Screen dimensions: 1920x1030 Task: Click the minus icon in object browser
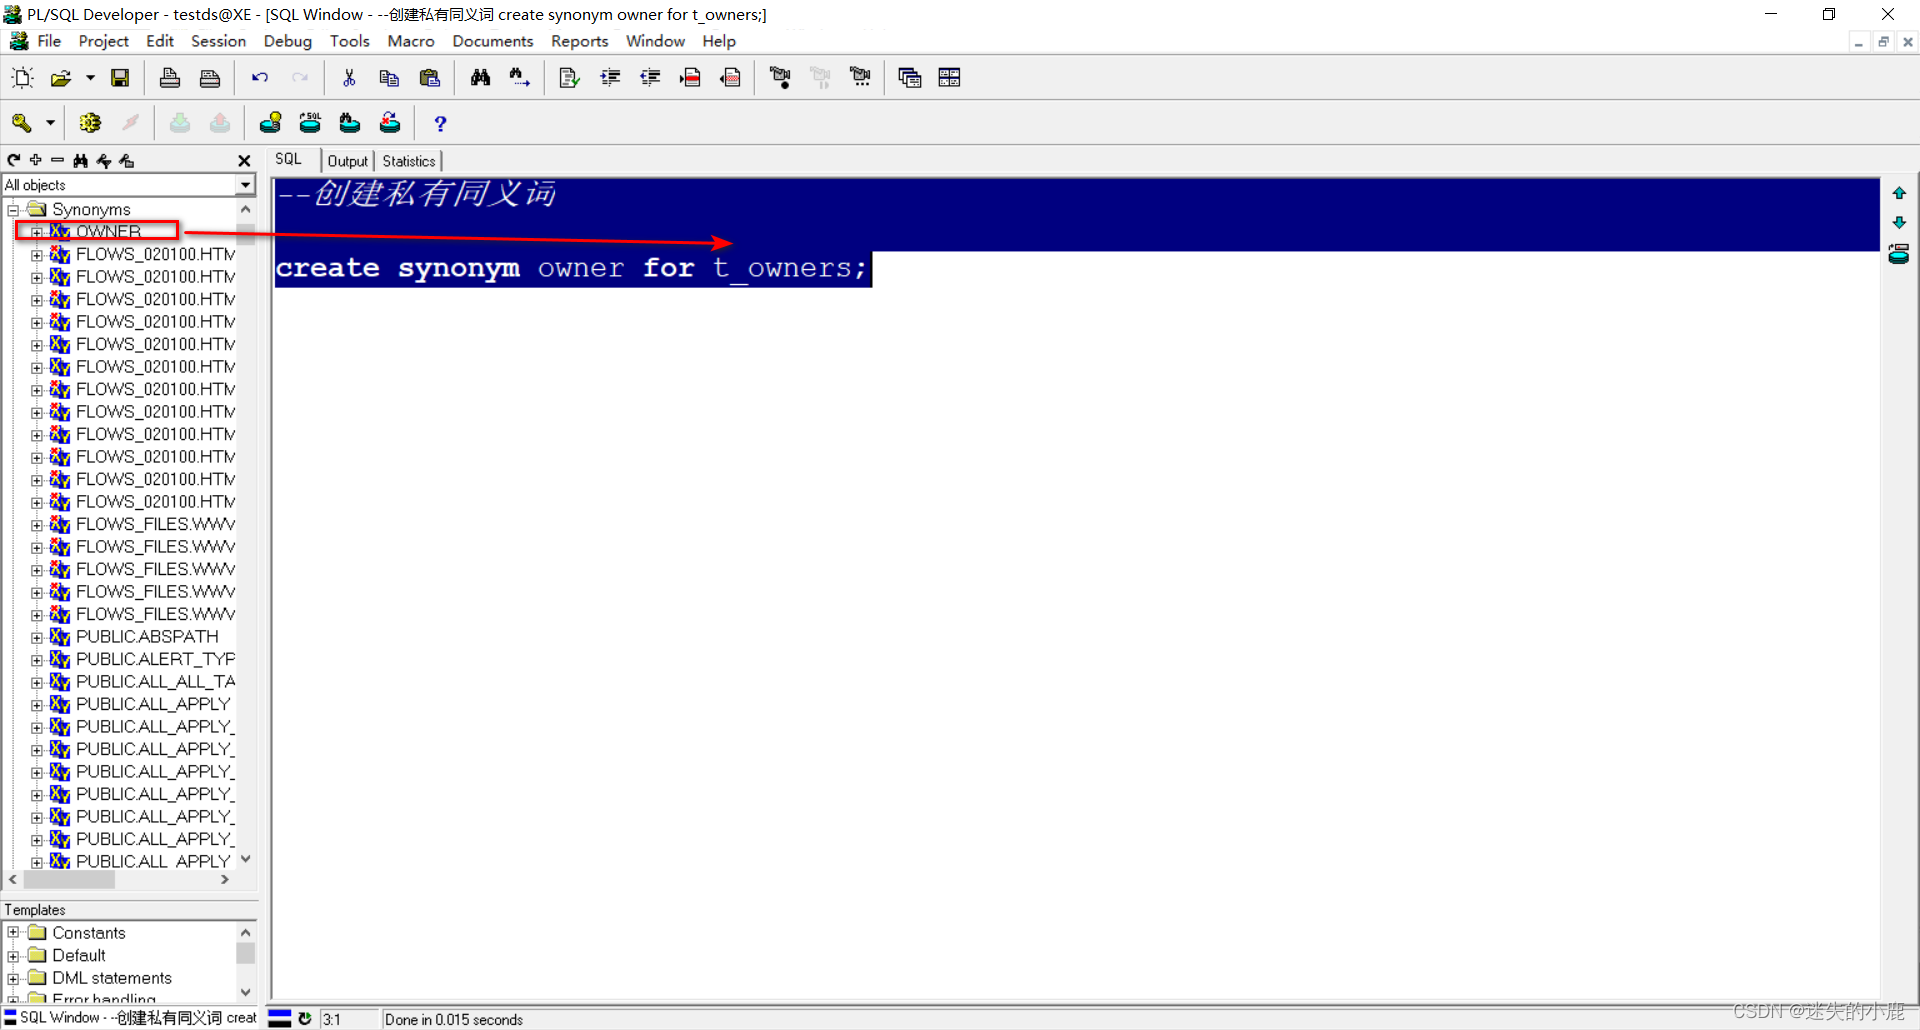(x=57, y=160)
